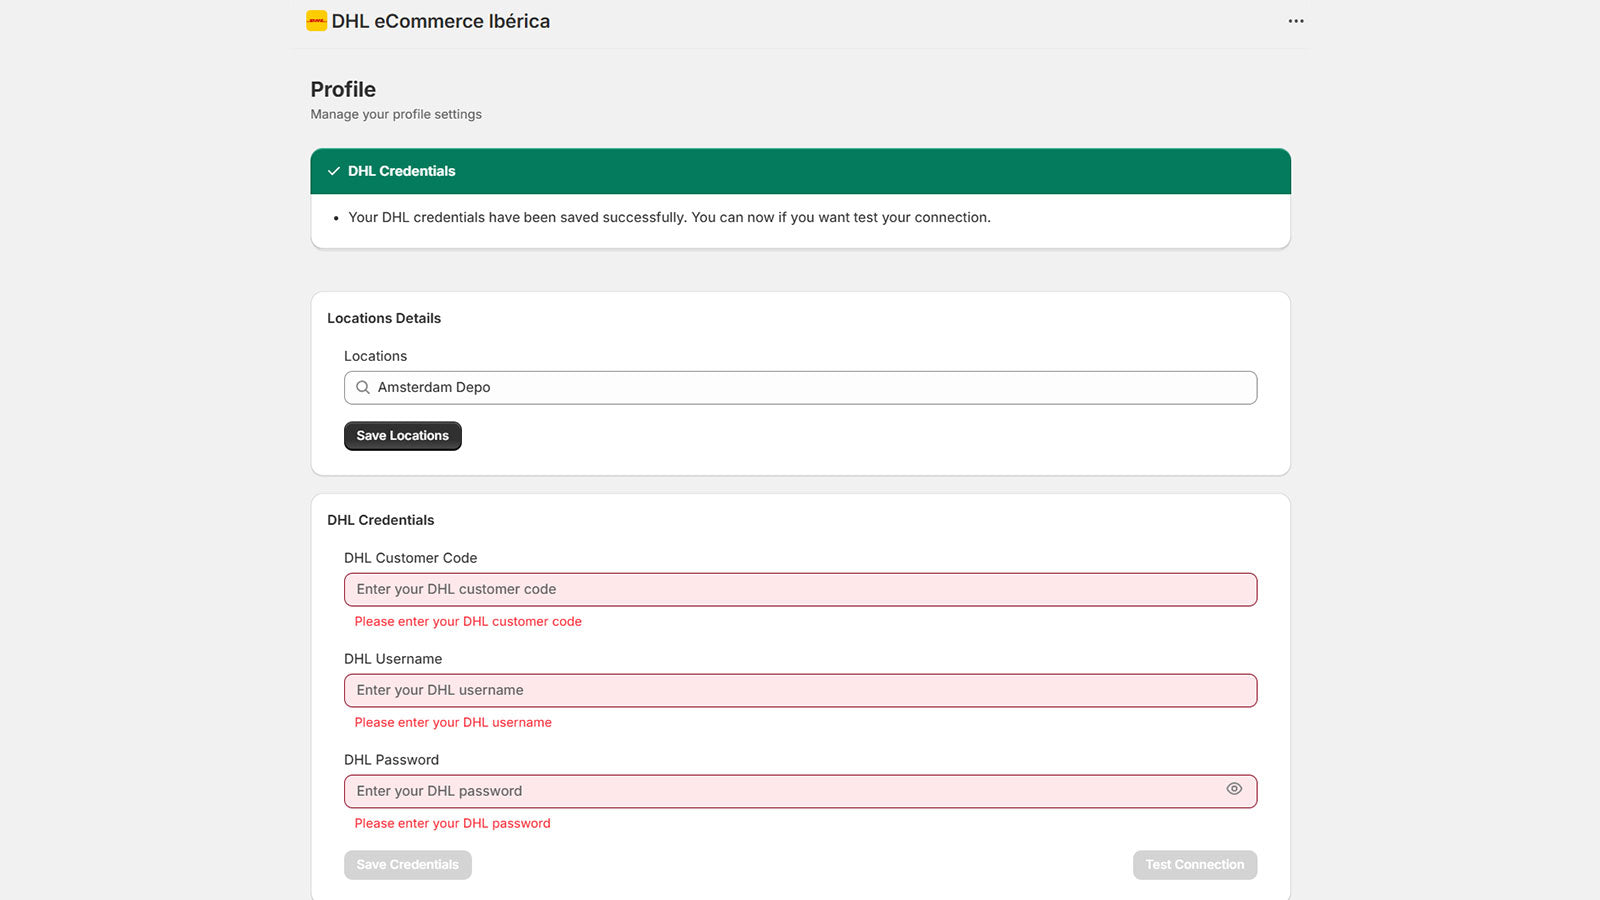The image size is (1600, 900).
Task: Click the 'Profile' page heading
Action: click(343, 89)
